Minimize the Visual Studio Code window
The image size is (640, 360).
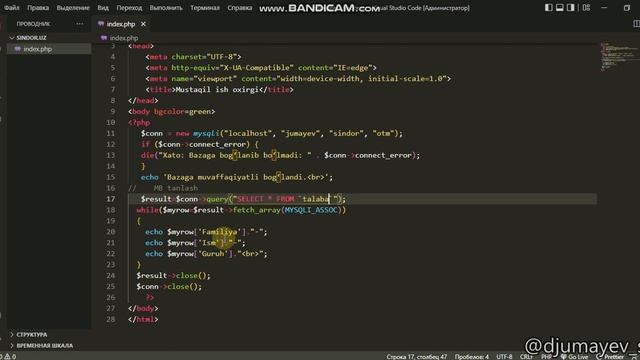point(604,8)
